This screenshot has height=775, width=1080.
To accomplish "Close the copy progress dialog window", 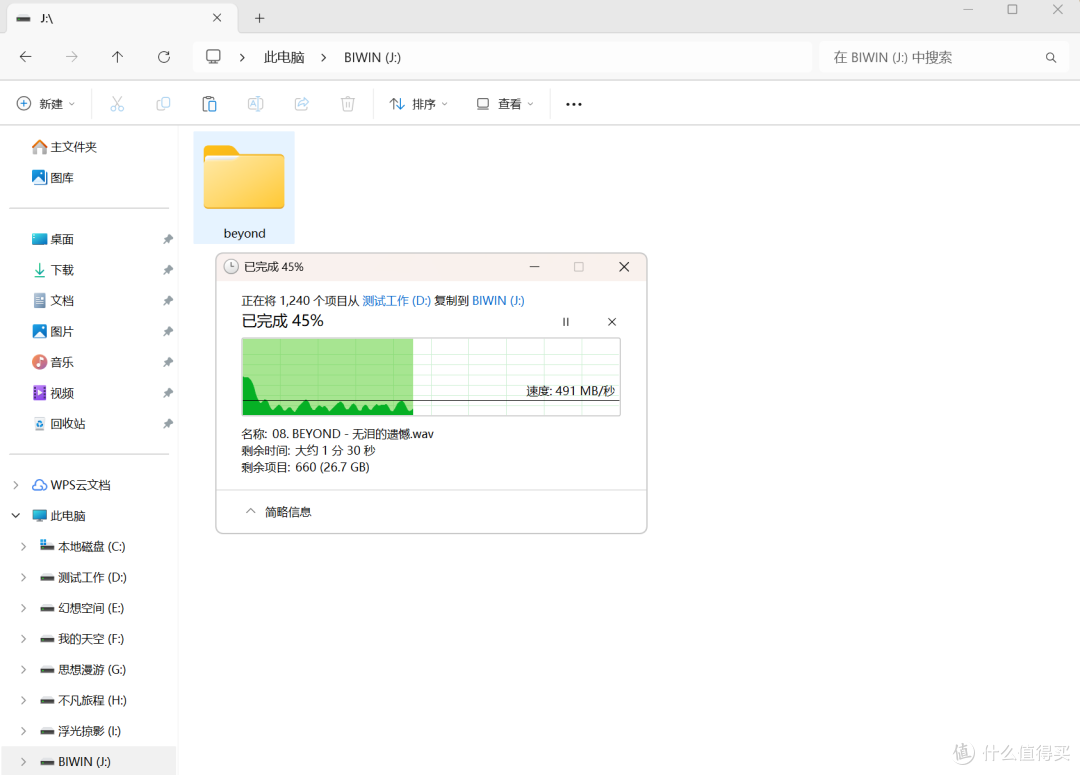I will tap(624, 267).
